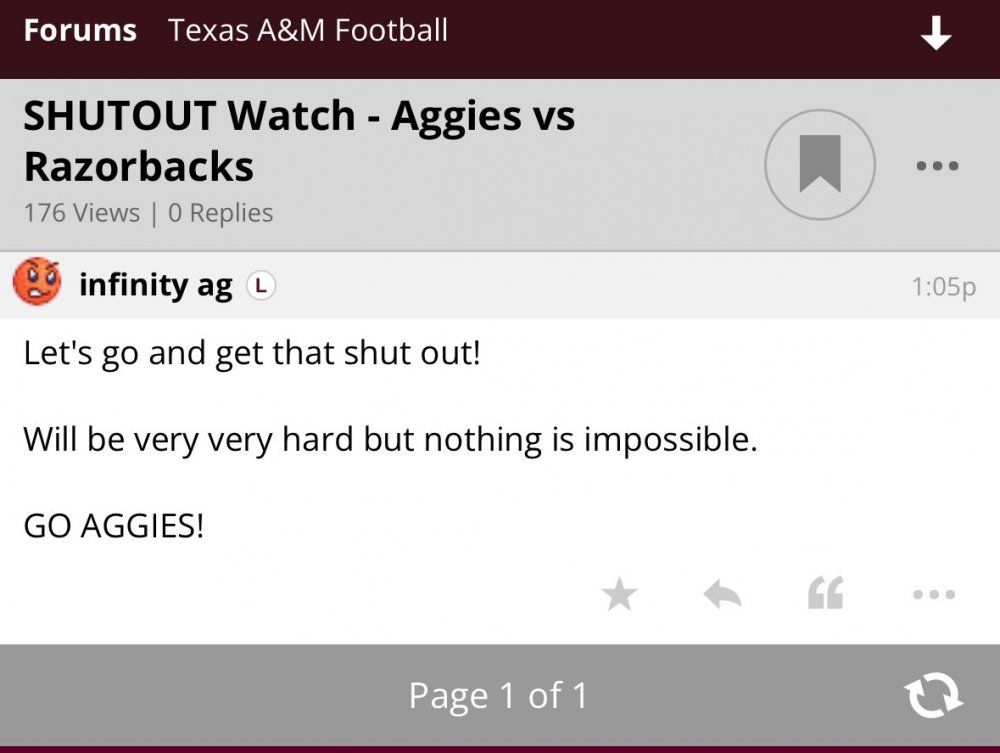The width and height of the screenshot is (1000, 753).
Task: Tap the "Let's go and get that shut out!" line
Action: (252, 353)
